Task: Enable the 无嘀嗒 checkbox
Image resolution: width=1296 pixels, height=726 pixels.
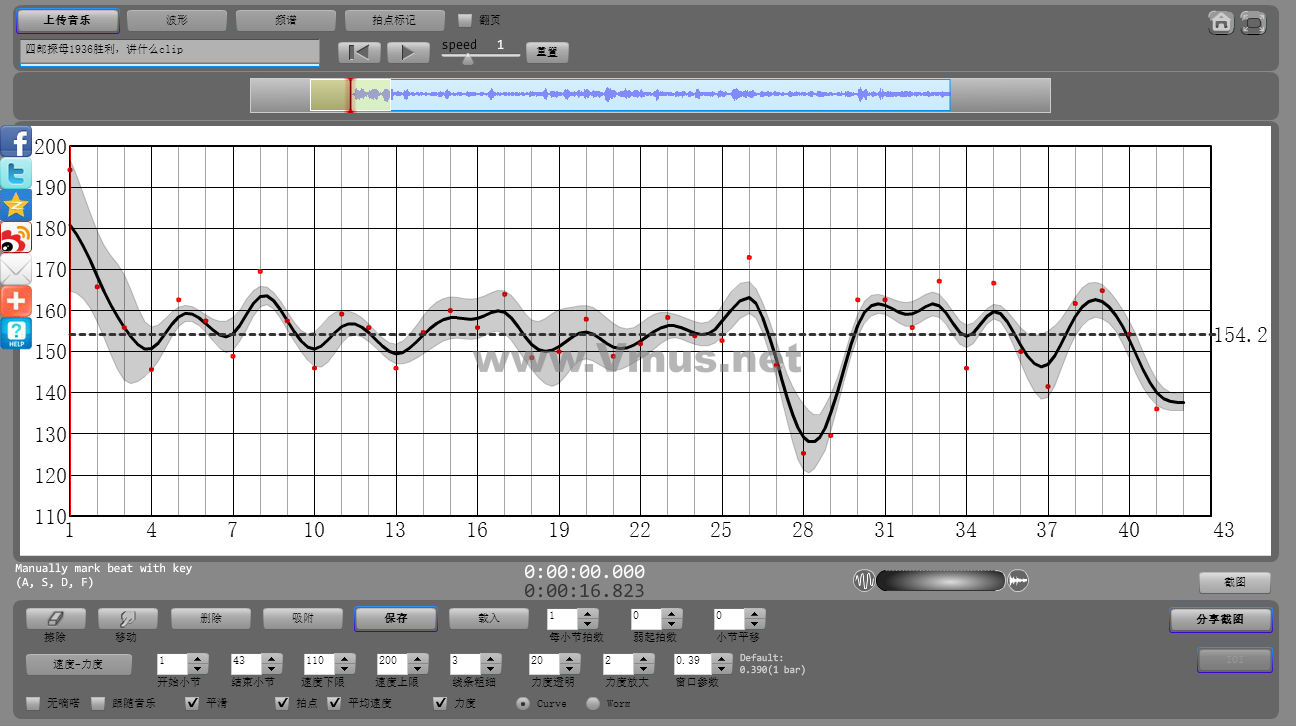Action: click(33, 703)
